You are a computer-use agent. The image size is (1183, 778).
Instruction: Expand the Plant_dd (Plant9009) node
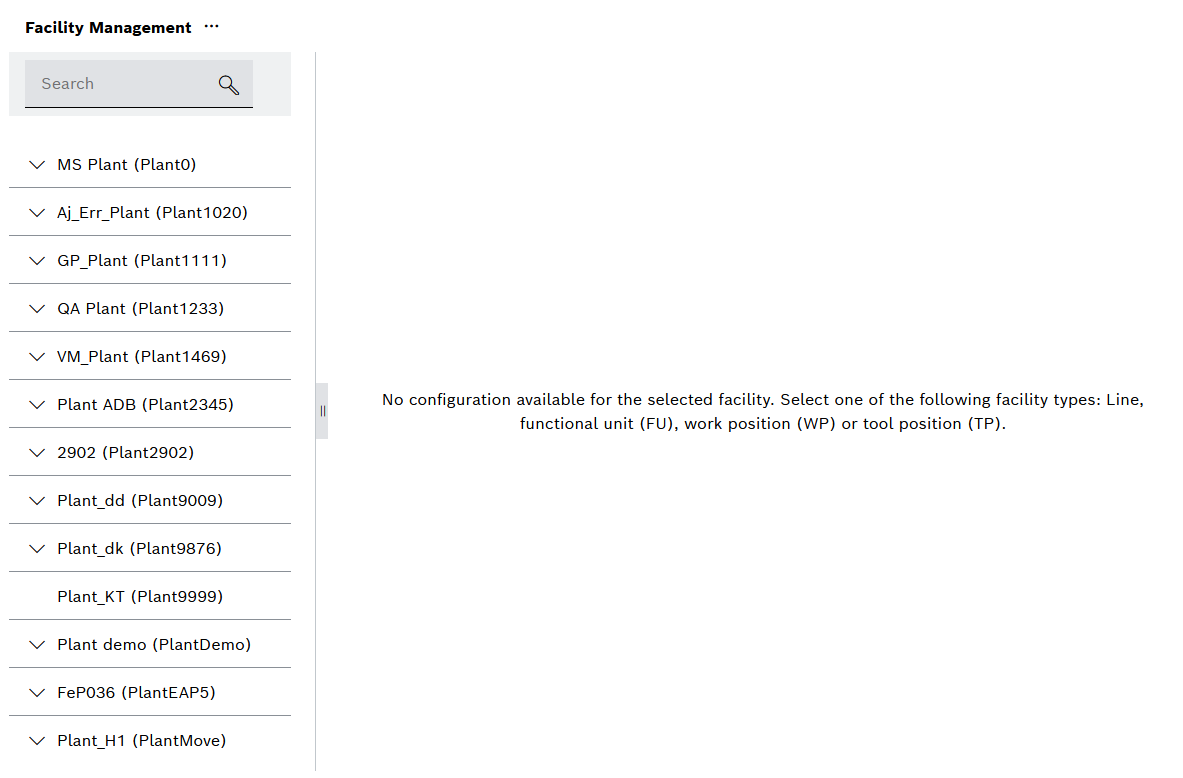[x=37, y=500]
